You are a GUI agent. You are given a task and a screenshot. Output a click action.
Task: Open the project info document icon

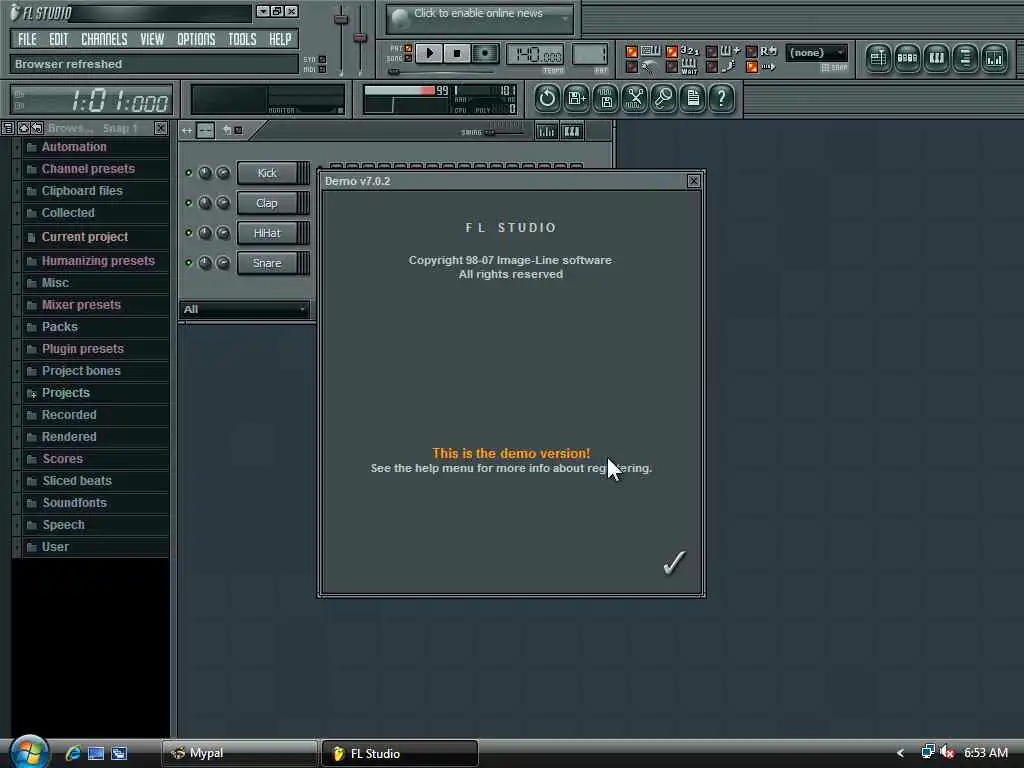(692, 99)
